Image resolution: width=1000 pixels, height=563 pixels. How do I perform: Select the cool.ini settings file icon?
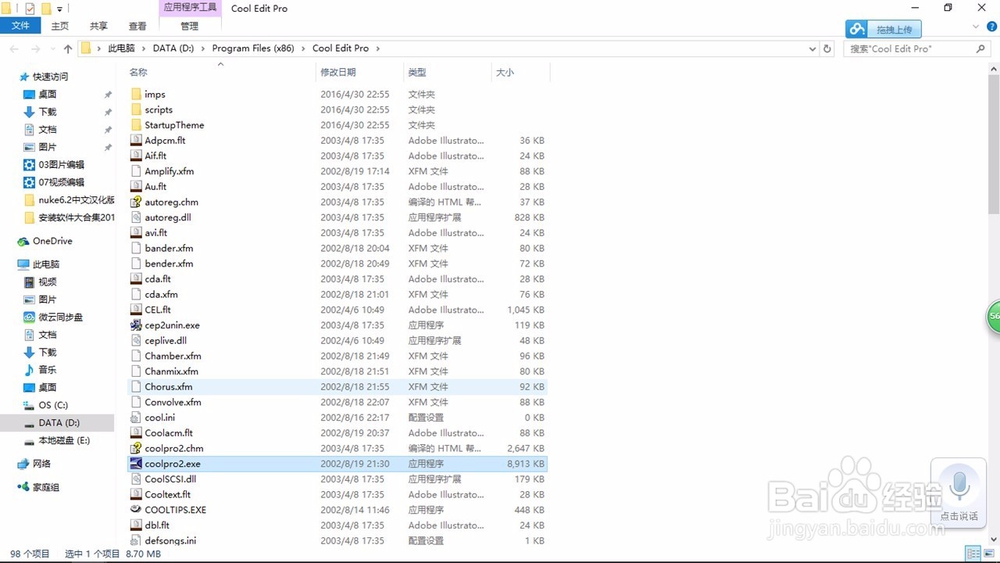click(x=136, y=418)
